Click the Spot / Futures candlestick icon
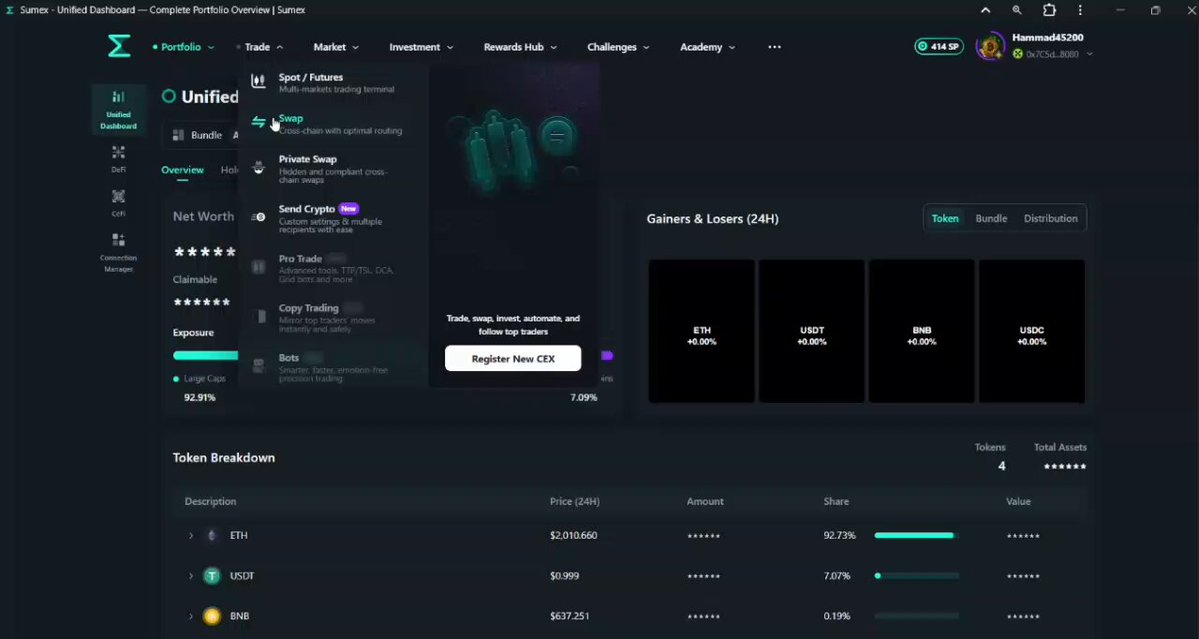Image resolution: width=1199 pixels, height=639 pixels. click(x=258, y=80)
